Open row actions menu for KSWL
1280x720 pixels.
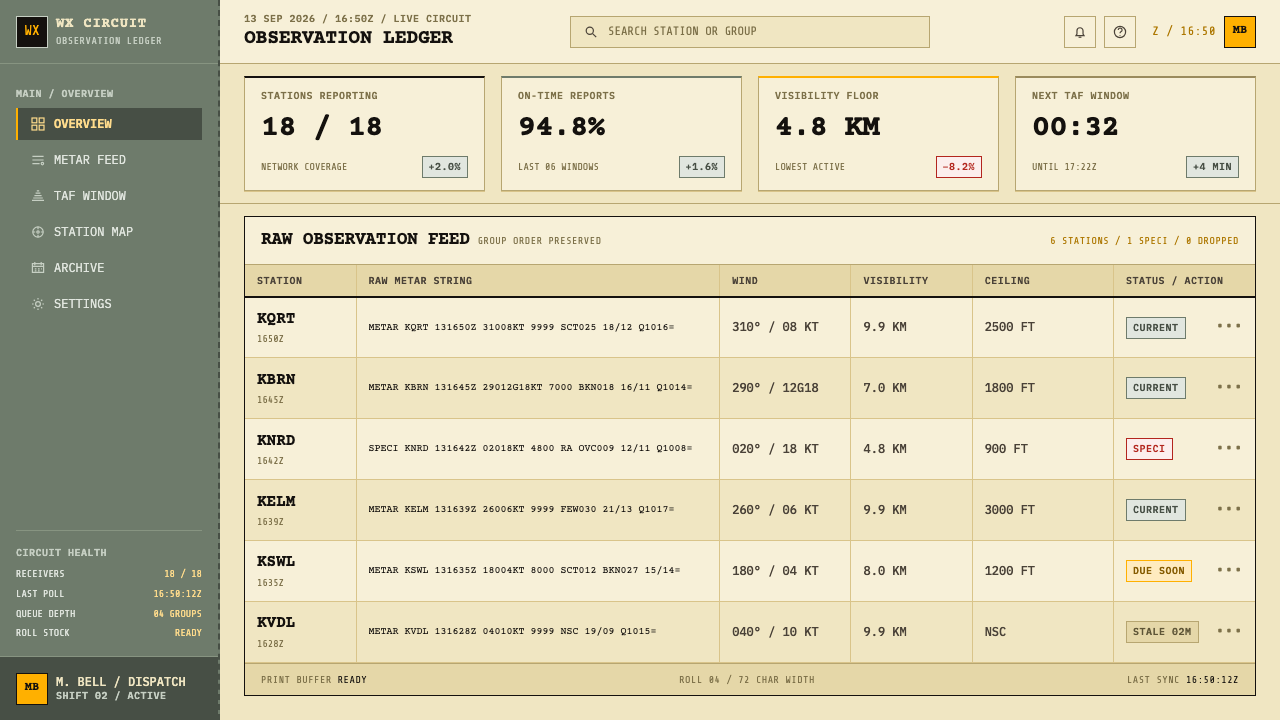[x=1229, y=571]
